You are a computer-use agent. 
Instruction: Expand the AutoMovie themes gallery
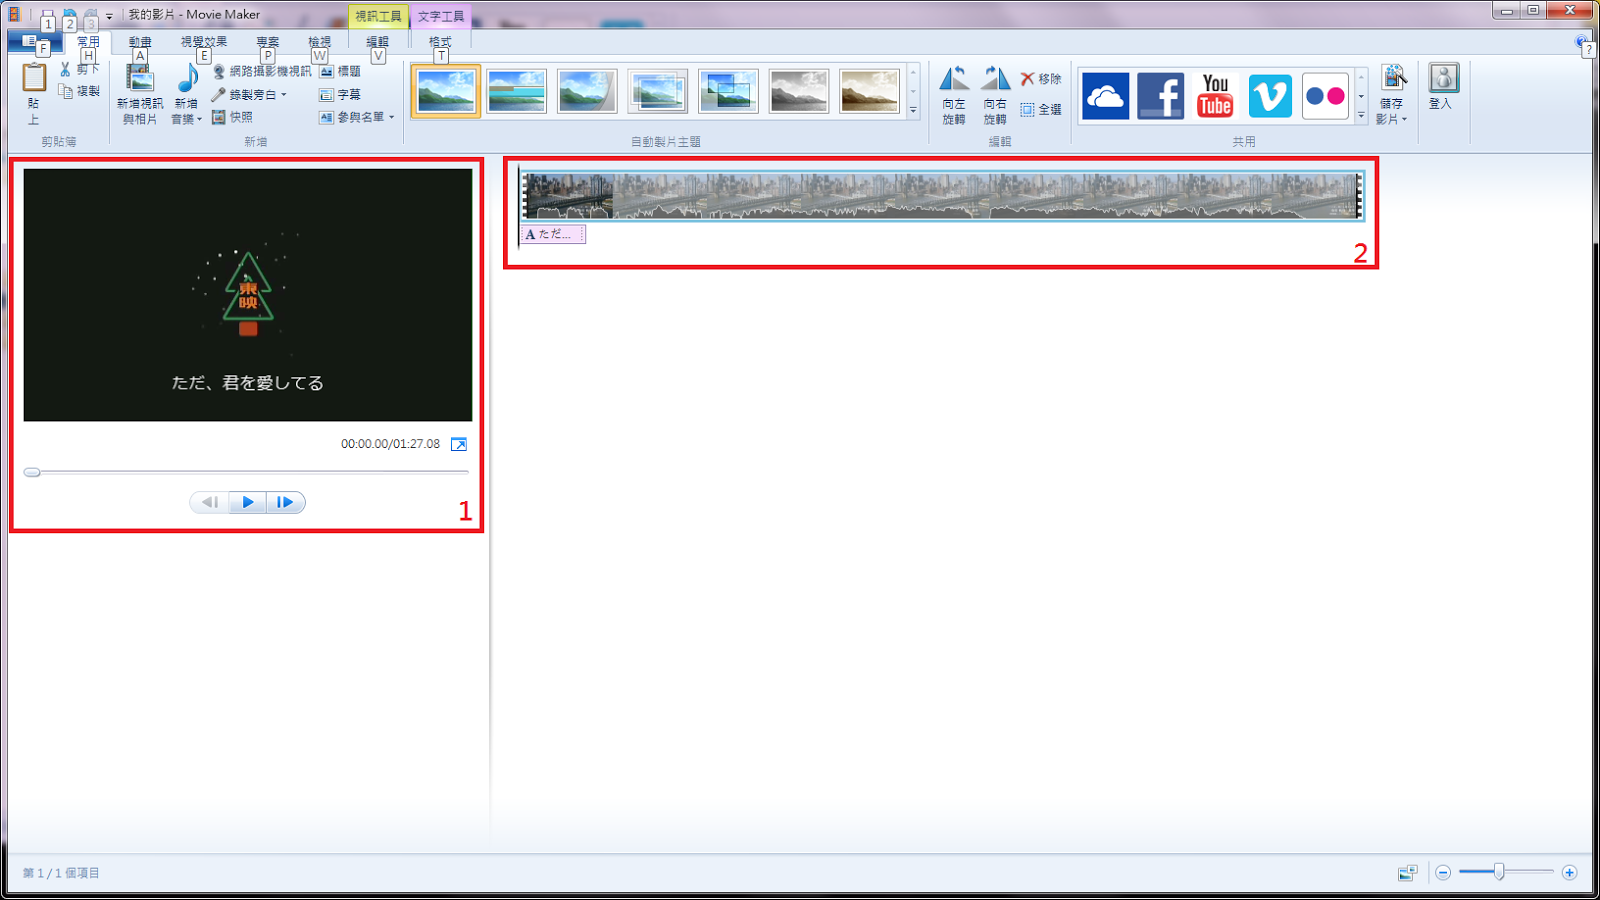(913, 110)
